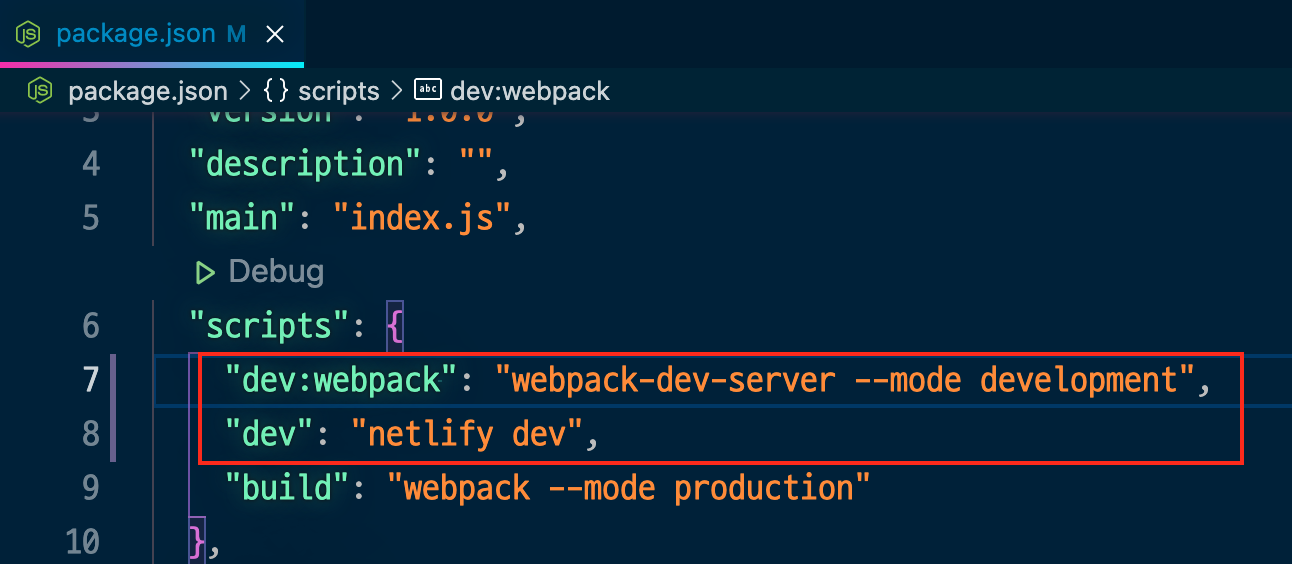Click the opening brace after scripts

(395, 326)
